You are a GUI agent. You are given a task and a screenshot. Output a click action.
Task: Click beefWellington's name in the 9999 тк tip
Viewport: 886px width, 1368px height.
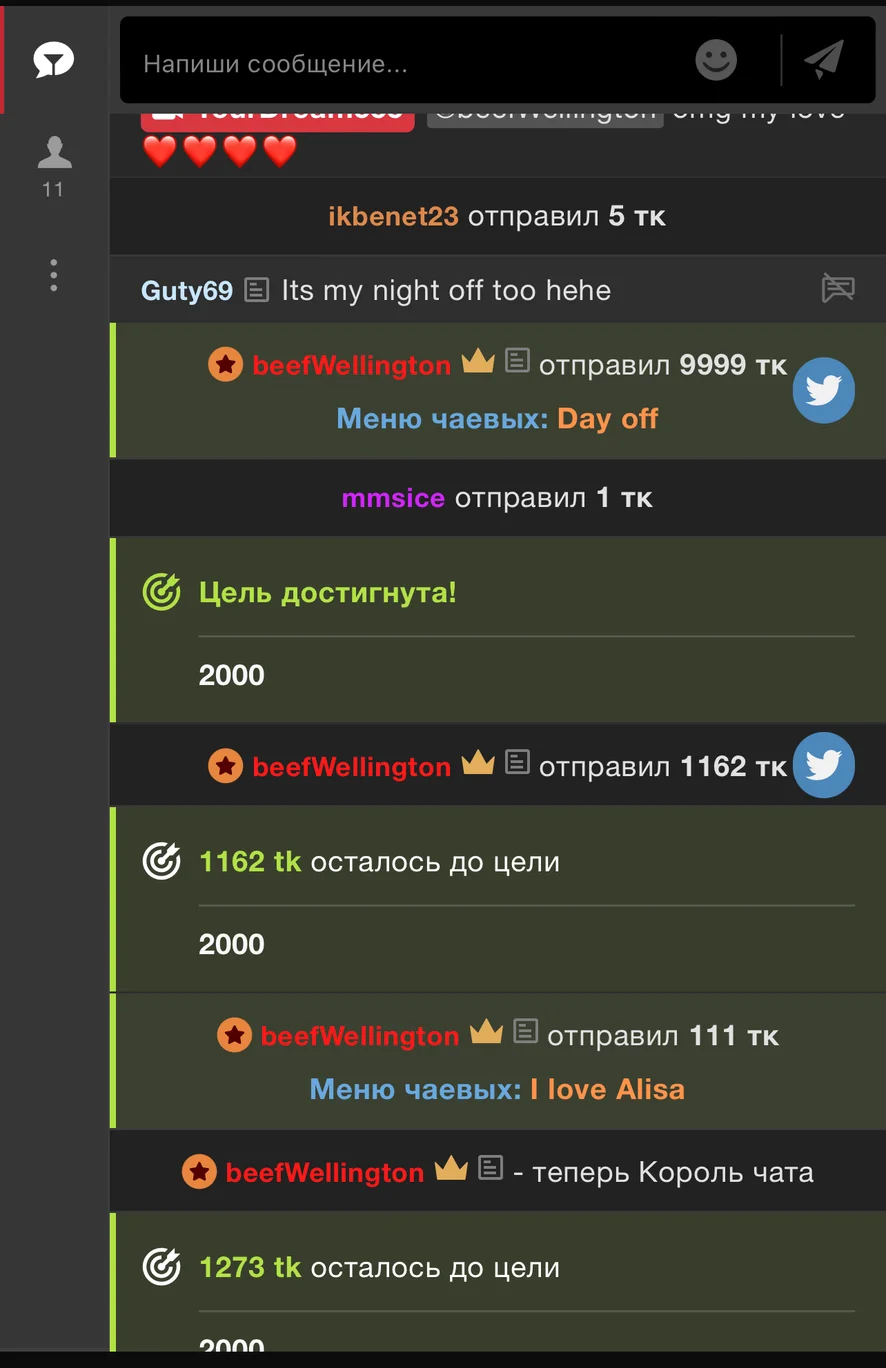[x=351, y=366]
